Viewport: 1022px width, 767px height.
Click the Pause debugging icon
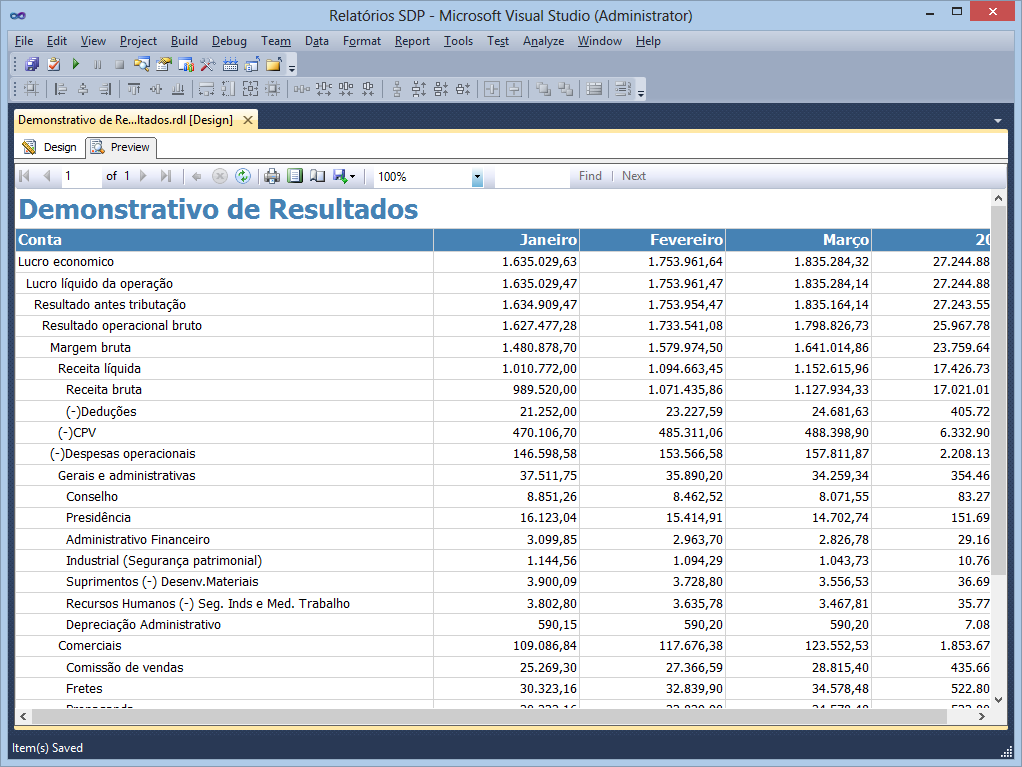(98, 65)
